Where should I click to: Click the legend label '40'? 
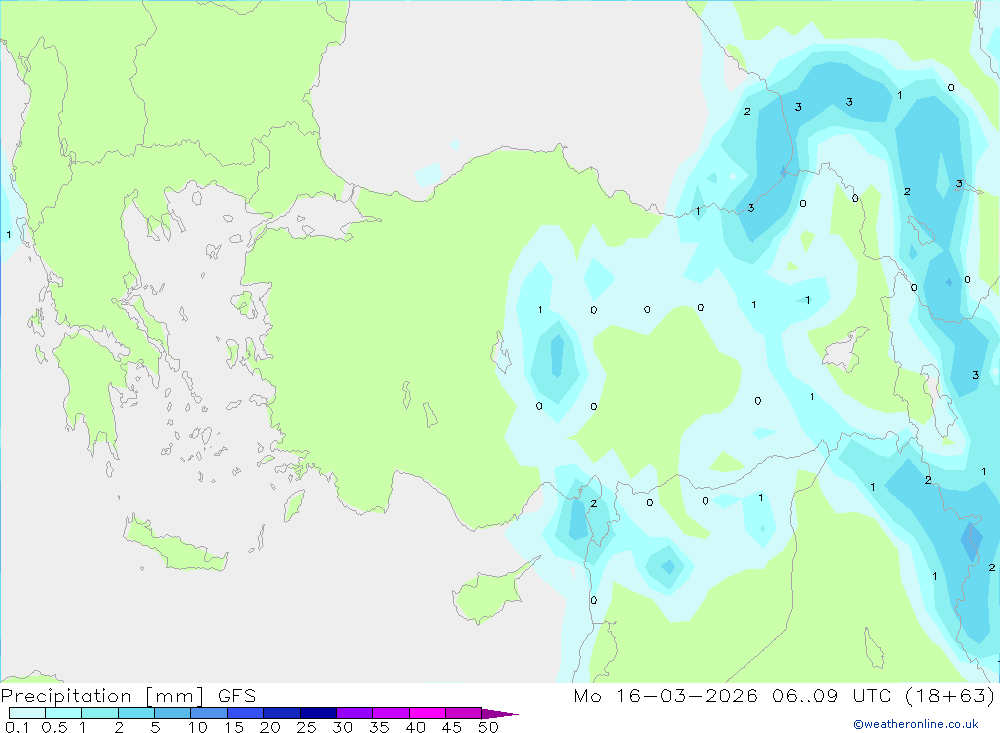(416, 727)
